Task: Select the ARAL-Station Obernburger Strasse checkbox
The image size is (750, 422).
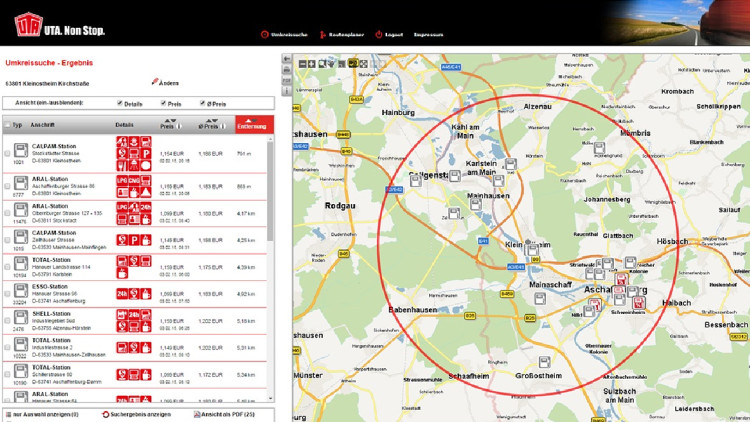Action: click(x=7, y=213)
